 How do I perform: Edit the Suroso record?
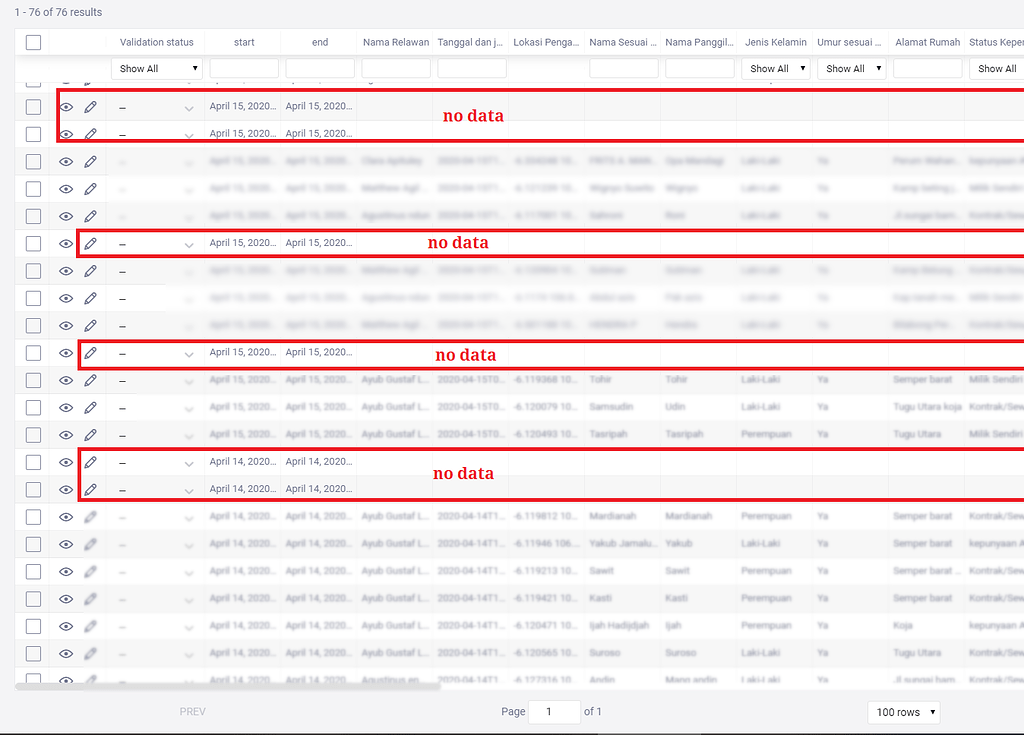91,652
